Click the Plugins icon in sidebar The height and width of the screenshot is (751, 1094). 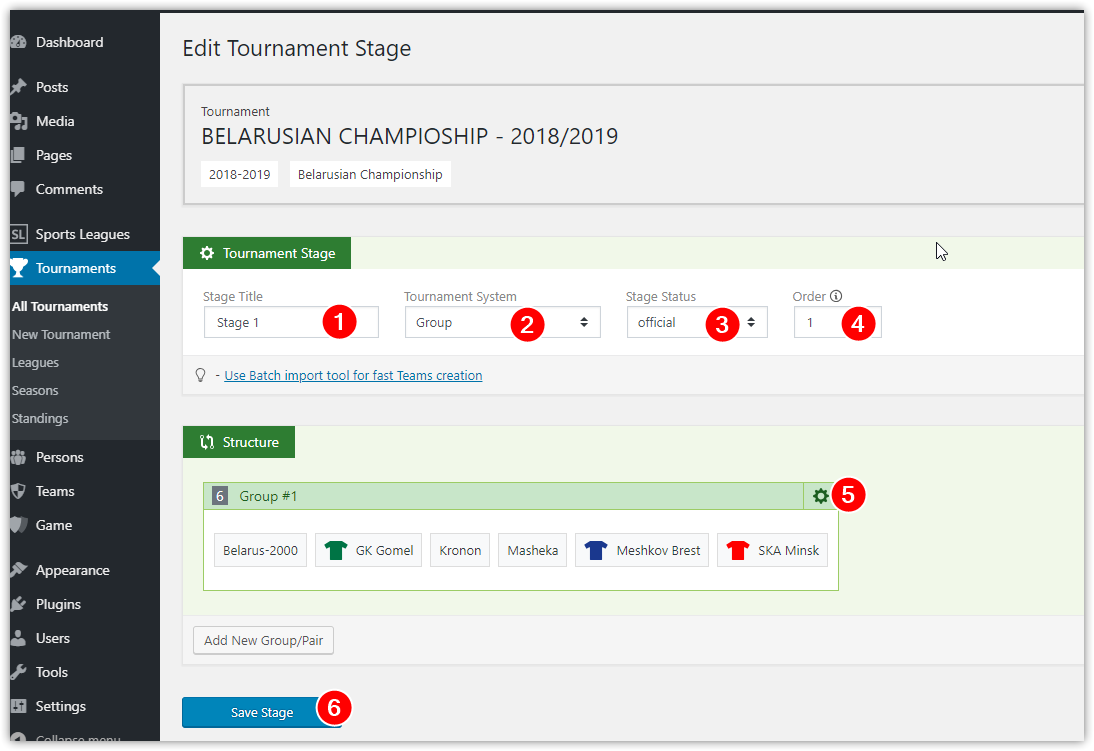[19, 604]
